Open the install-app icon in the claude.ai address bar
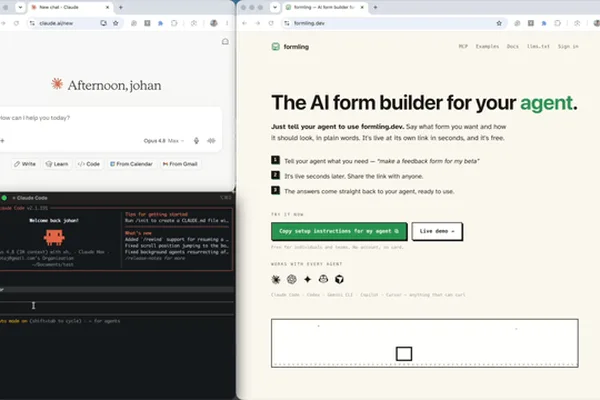 [x=103, y=23]
